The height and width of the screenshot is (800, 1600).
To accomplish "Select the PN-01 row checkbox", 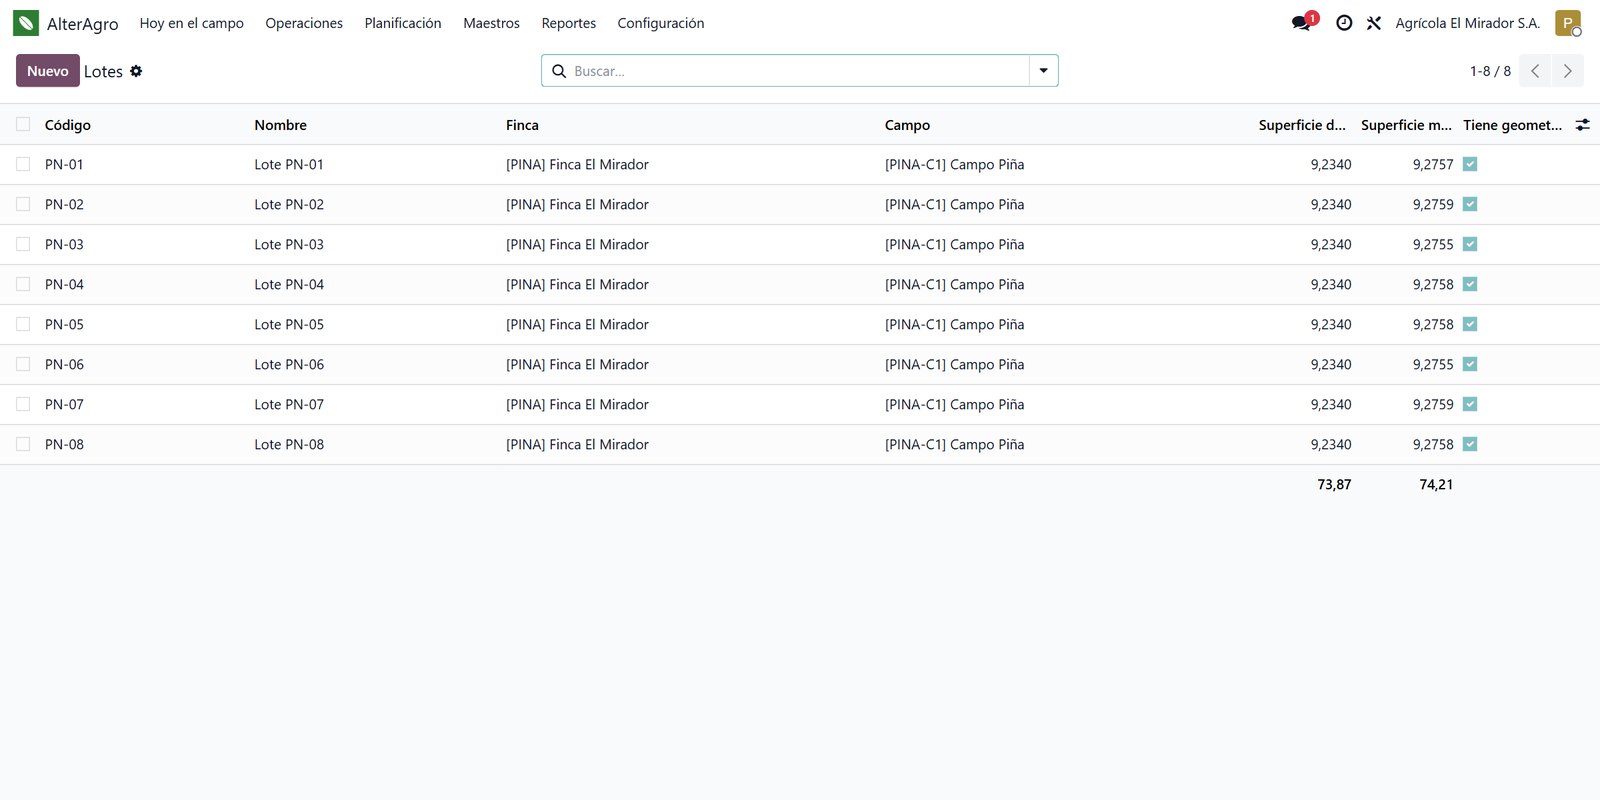I will pyautogui.click(x=23, y=164).
